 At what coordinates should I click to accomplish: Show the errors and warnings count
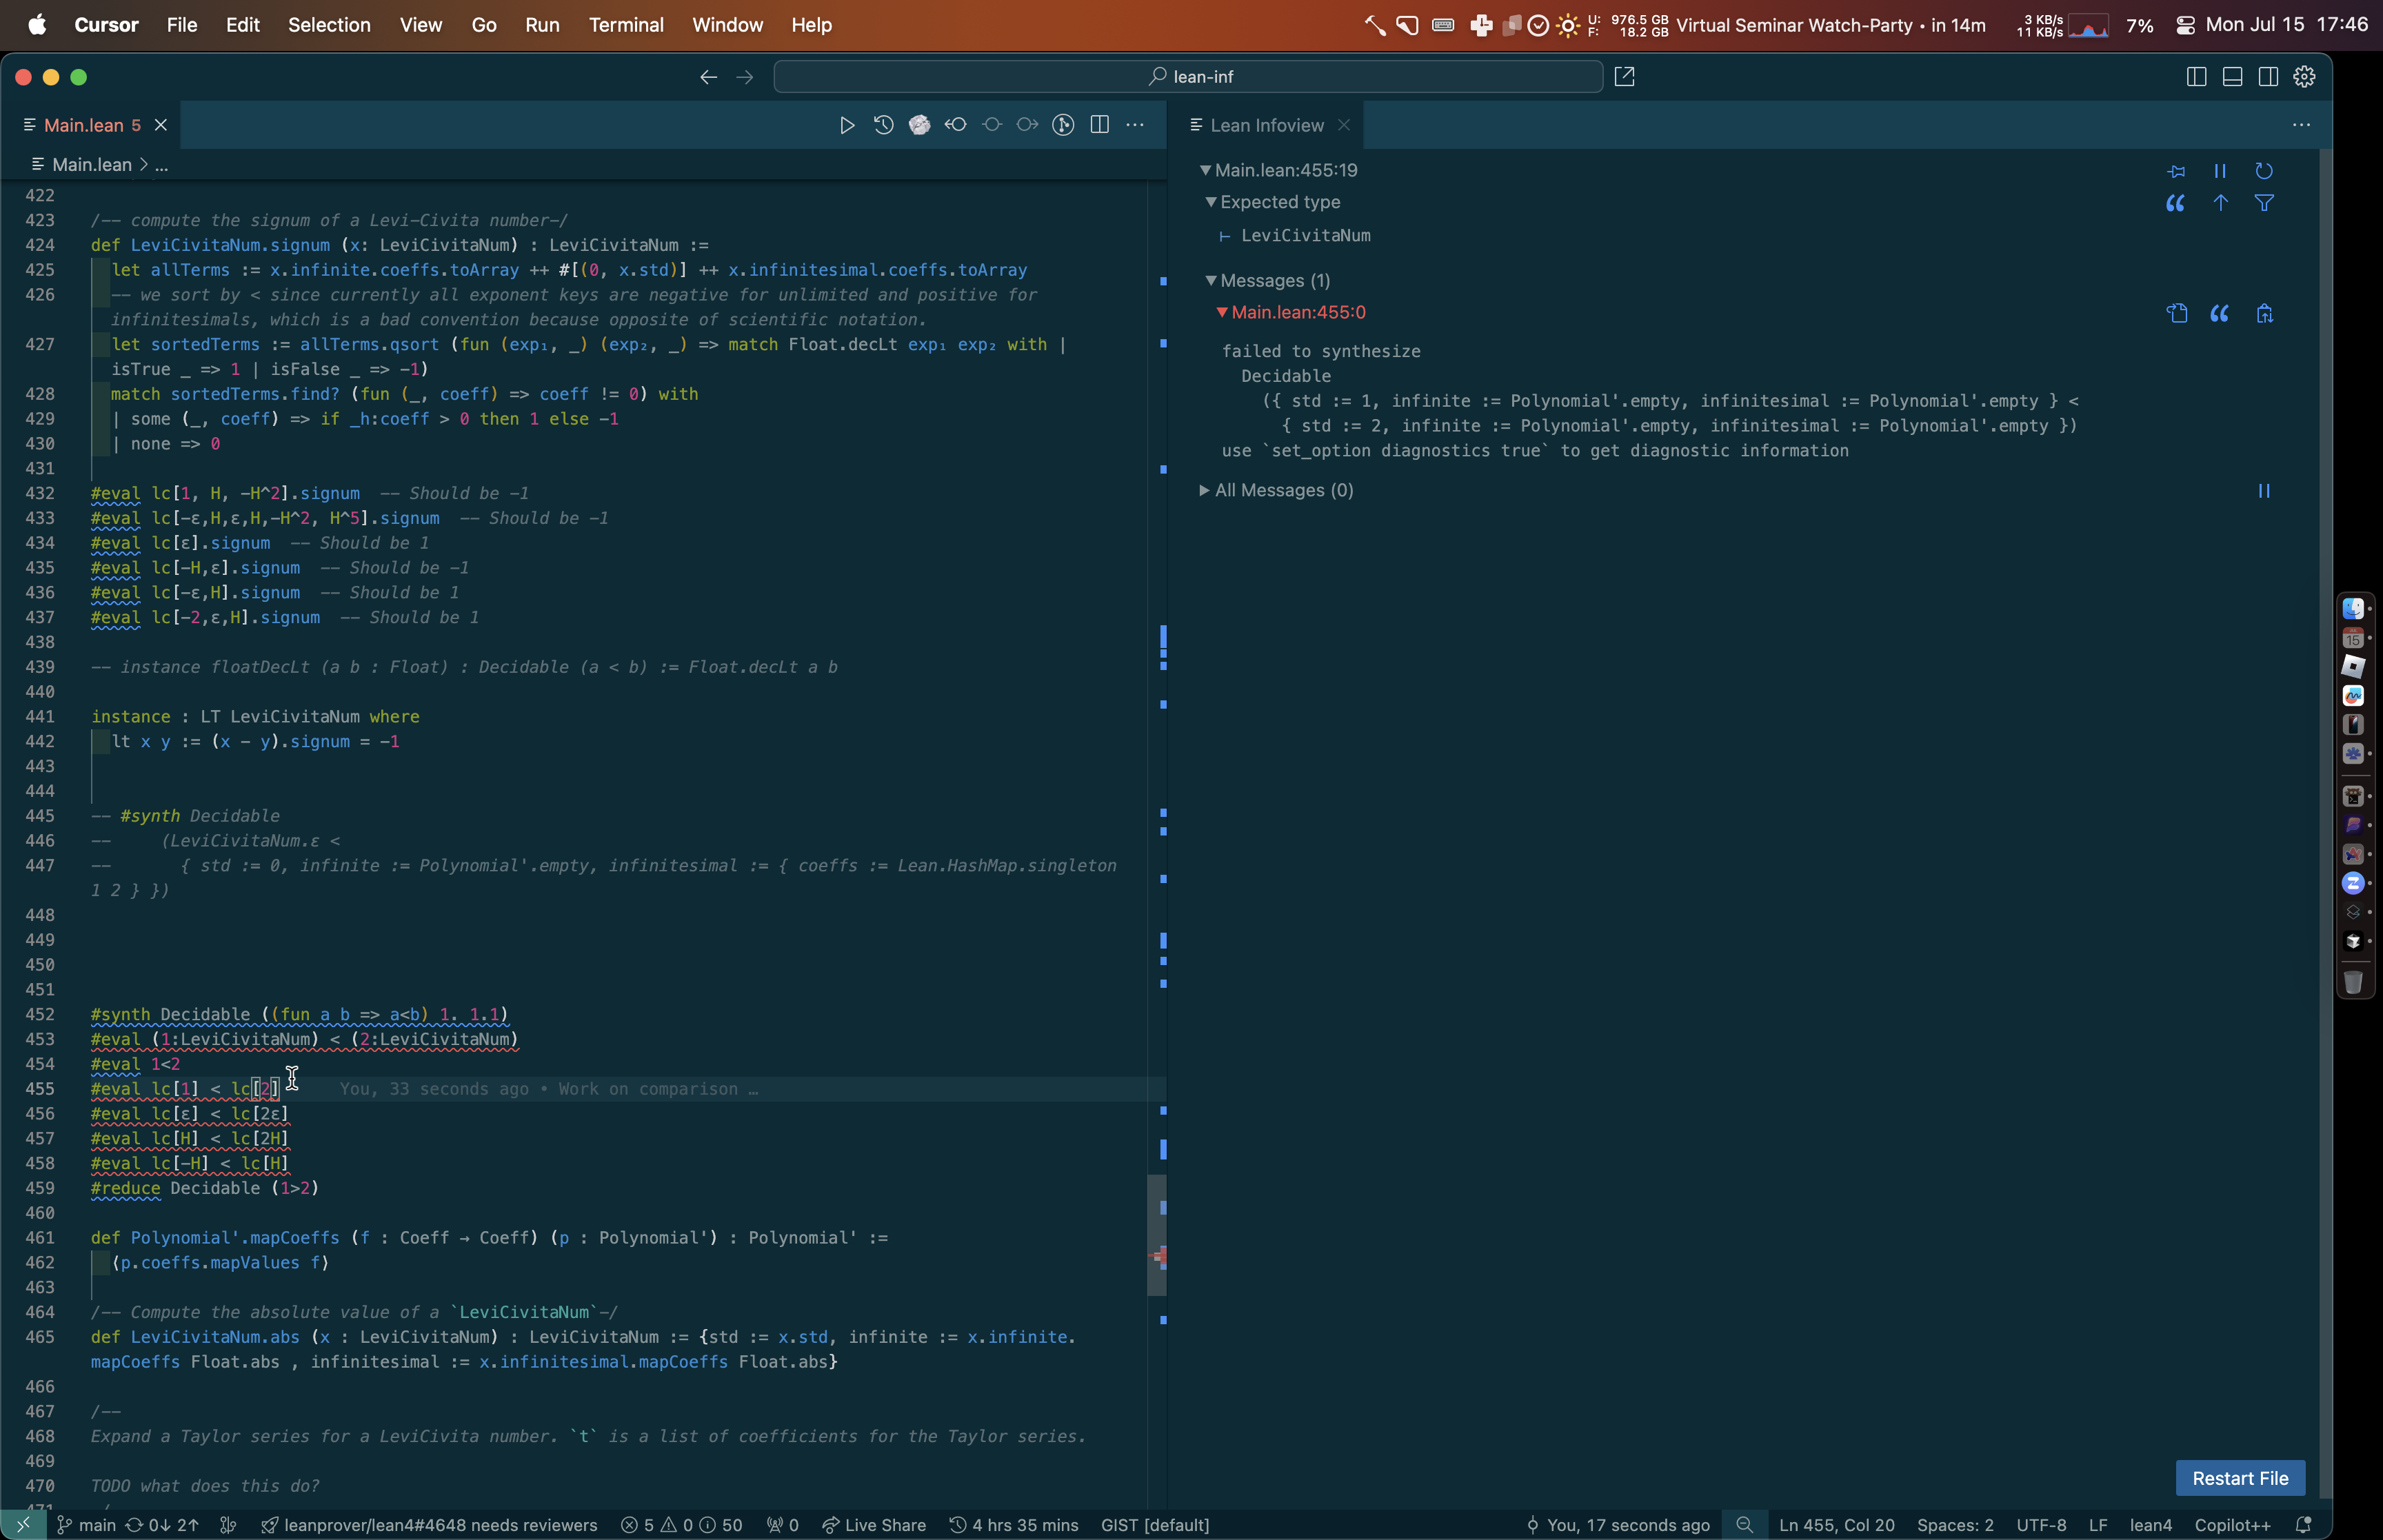pos(681,1525)
